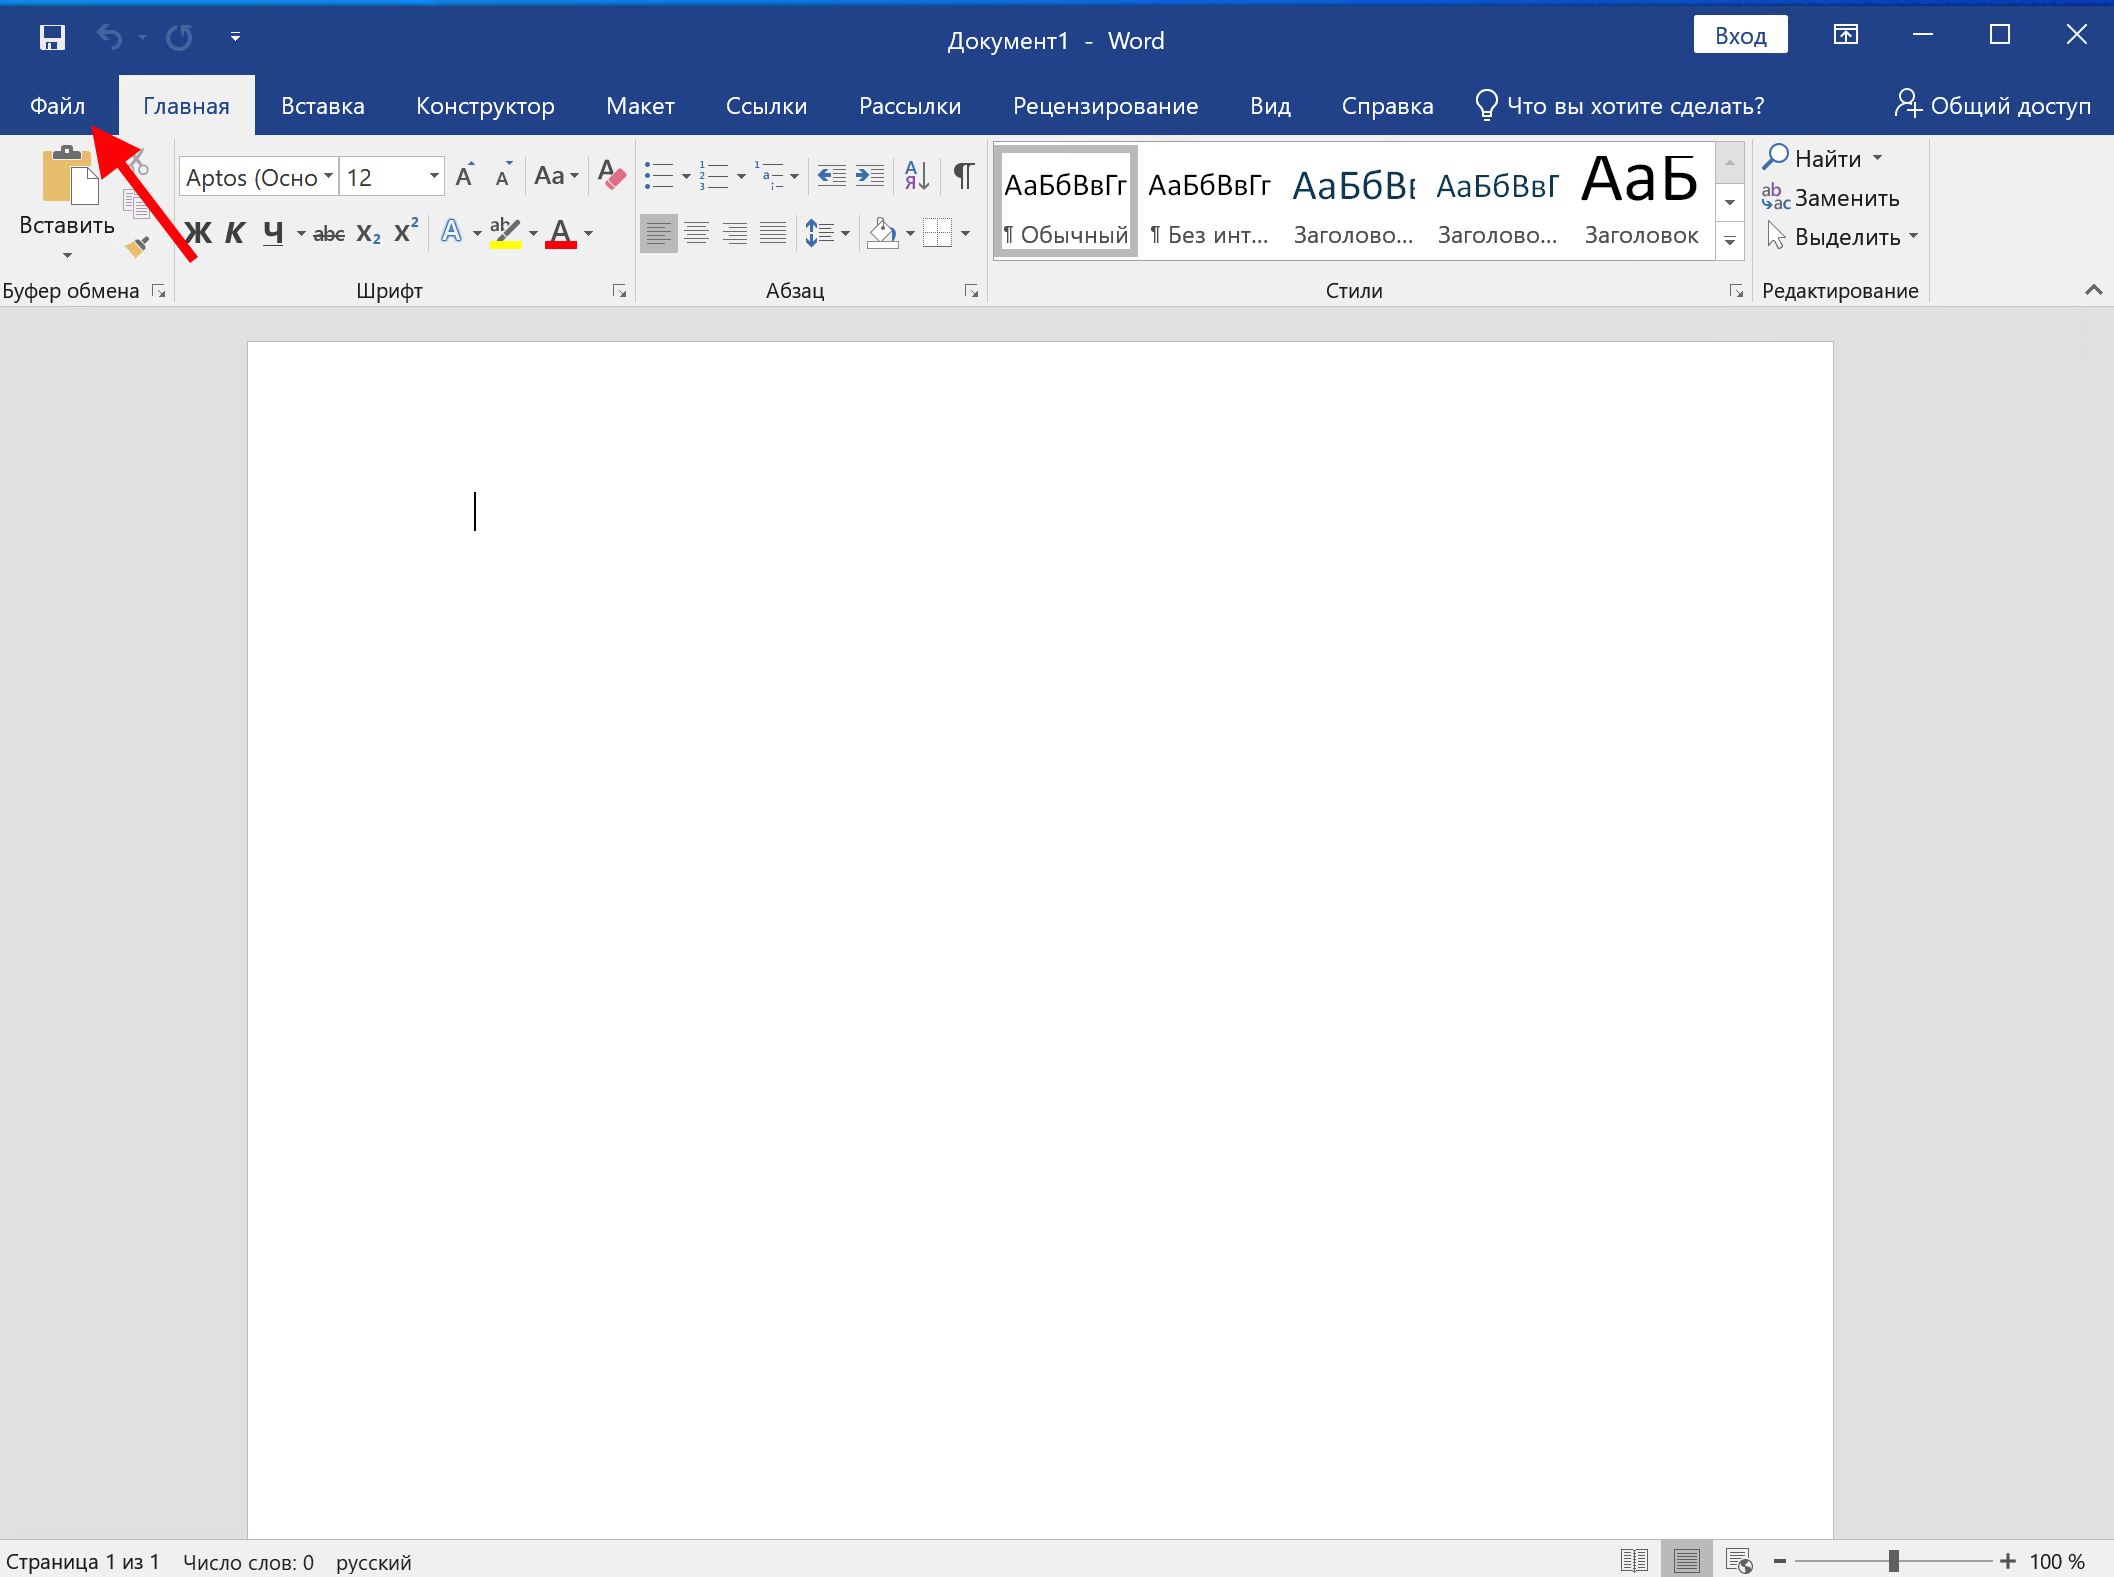Decrease font size with small A icon
2114x1577 pixels.
(x=504, y=176)
